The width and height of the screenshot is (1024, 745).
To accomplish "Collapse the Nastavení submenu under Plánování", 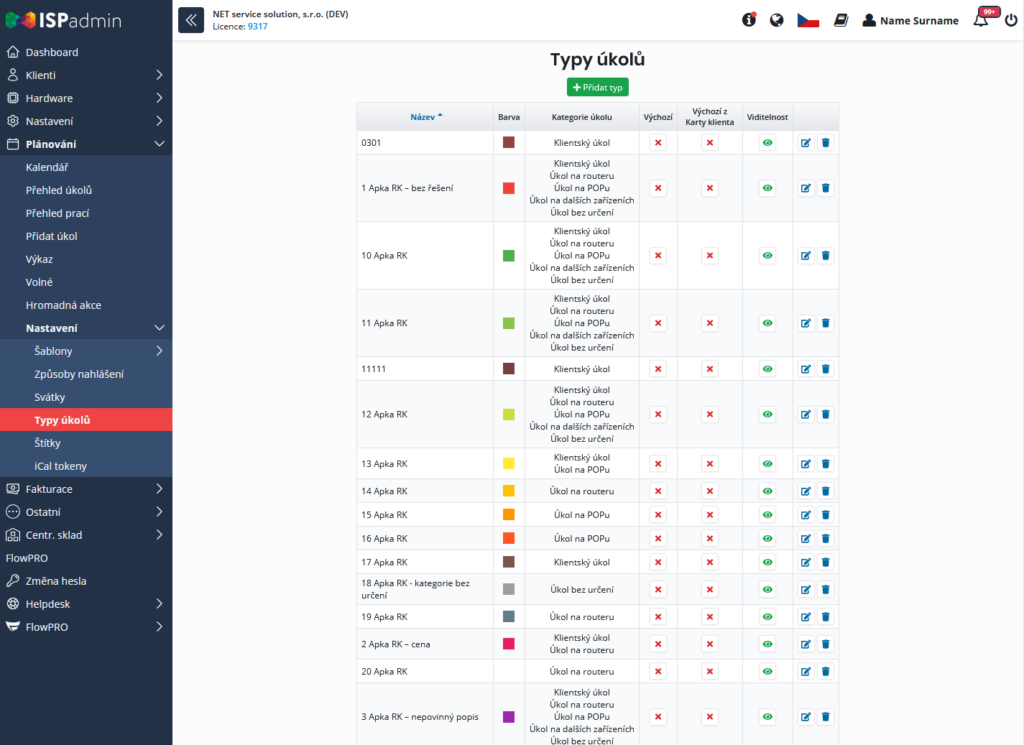I will (x=159, y=328).
